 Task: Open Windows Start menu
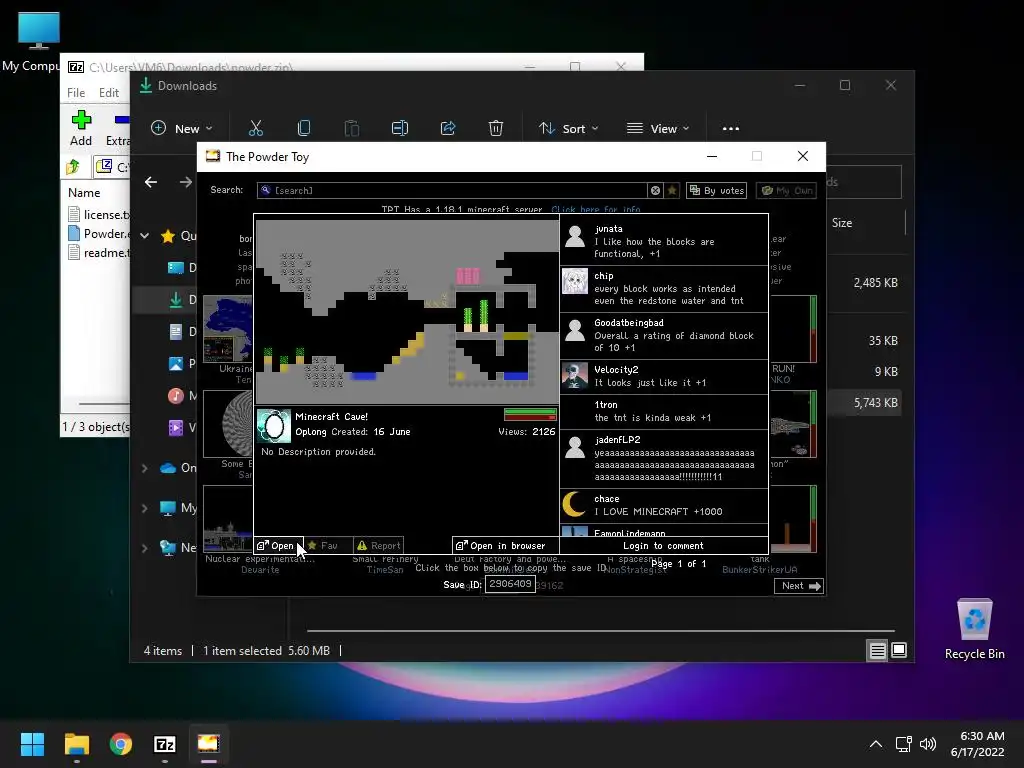click(32, 744)
